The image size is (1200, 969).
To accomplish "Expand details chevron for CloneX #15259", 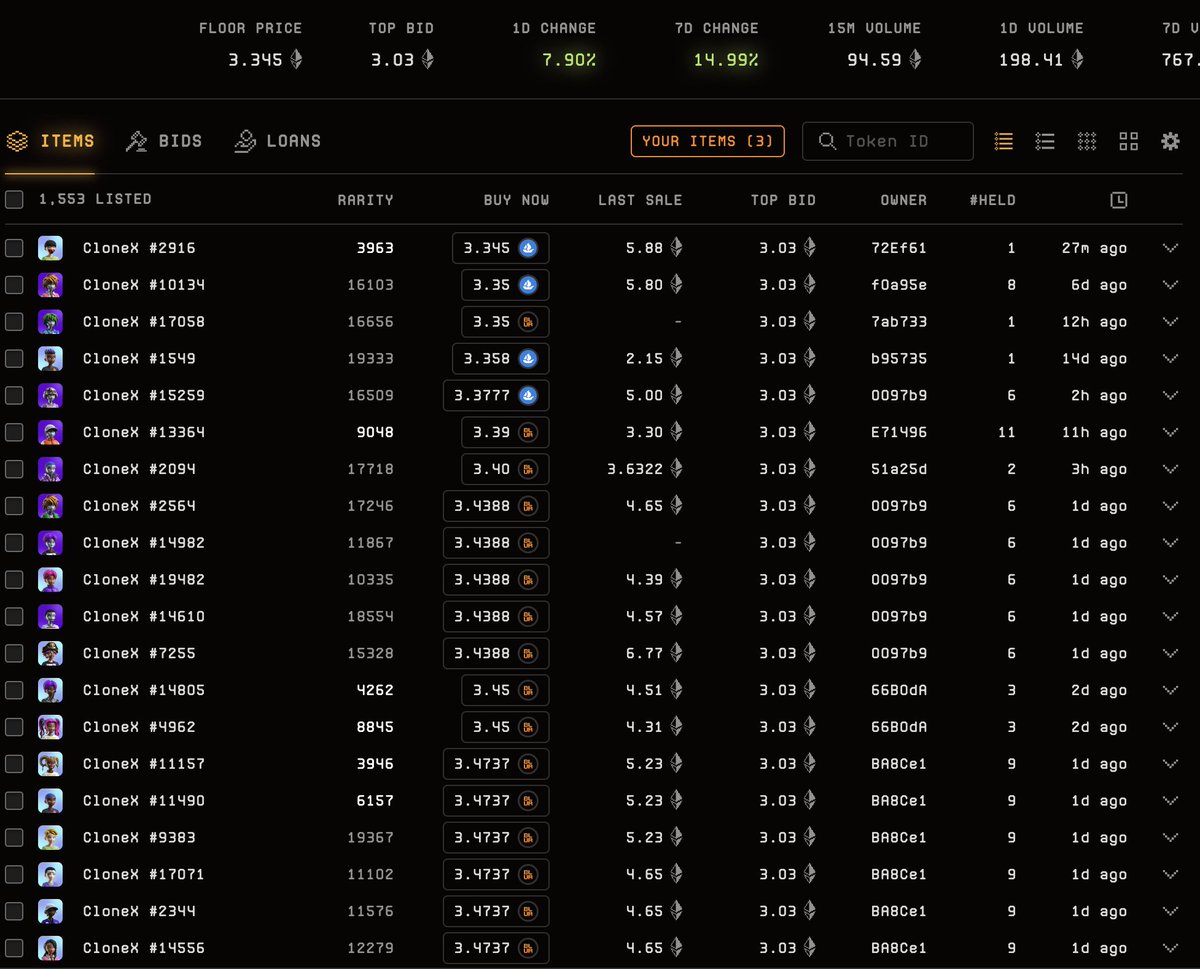I will click(x=1171, y=395).
